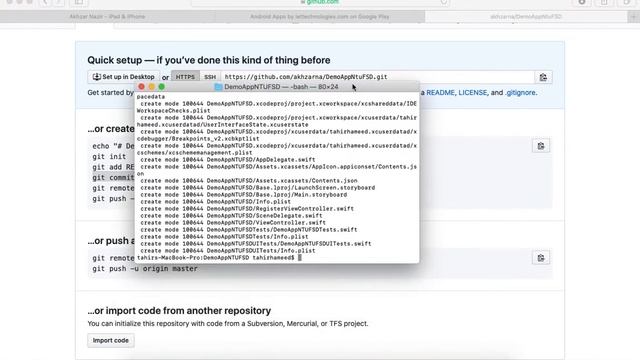The image size is (640, 360).
Task: Click the Main.storyboard line in Terminal
Action: click(244, 195)
